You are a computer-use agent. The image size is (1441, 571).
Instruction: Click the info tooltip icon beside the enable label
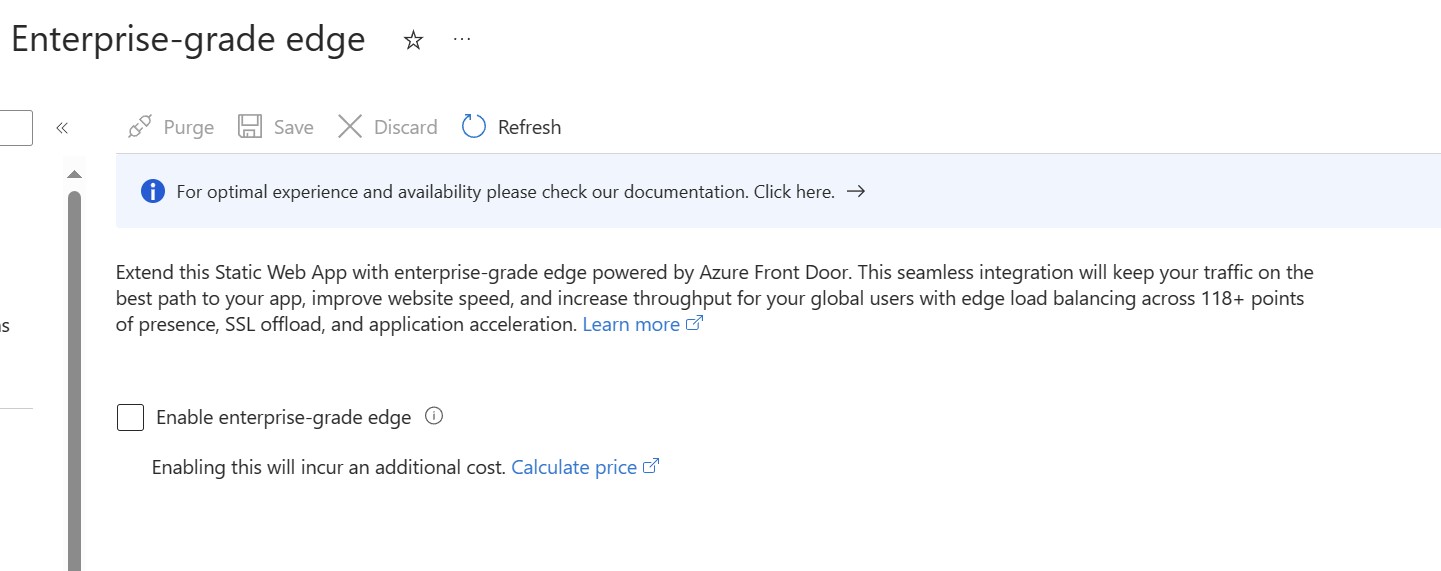(434, 416)
